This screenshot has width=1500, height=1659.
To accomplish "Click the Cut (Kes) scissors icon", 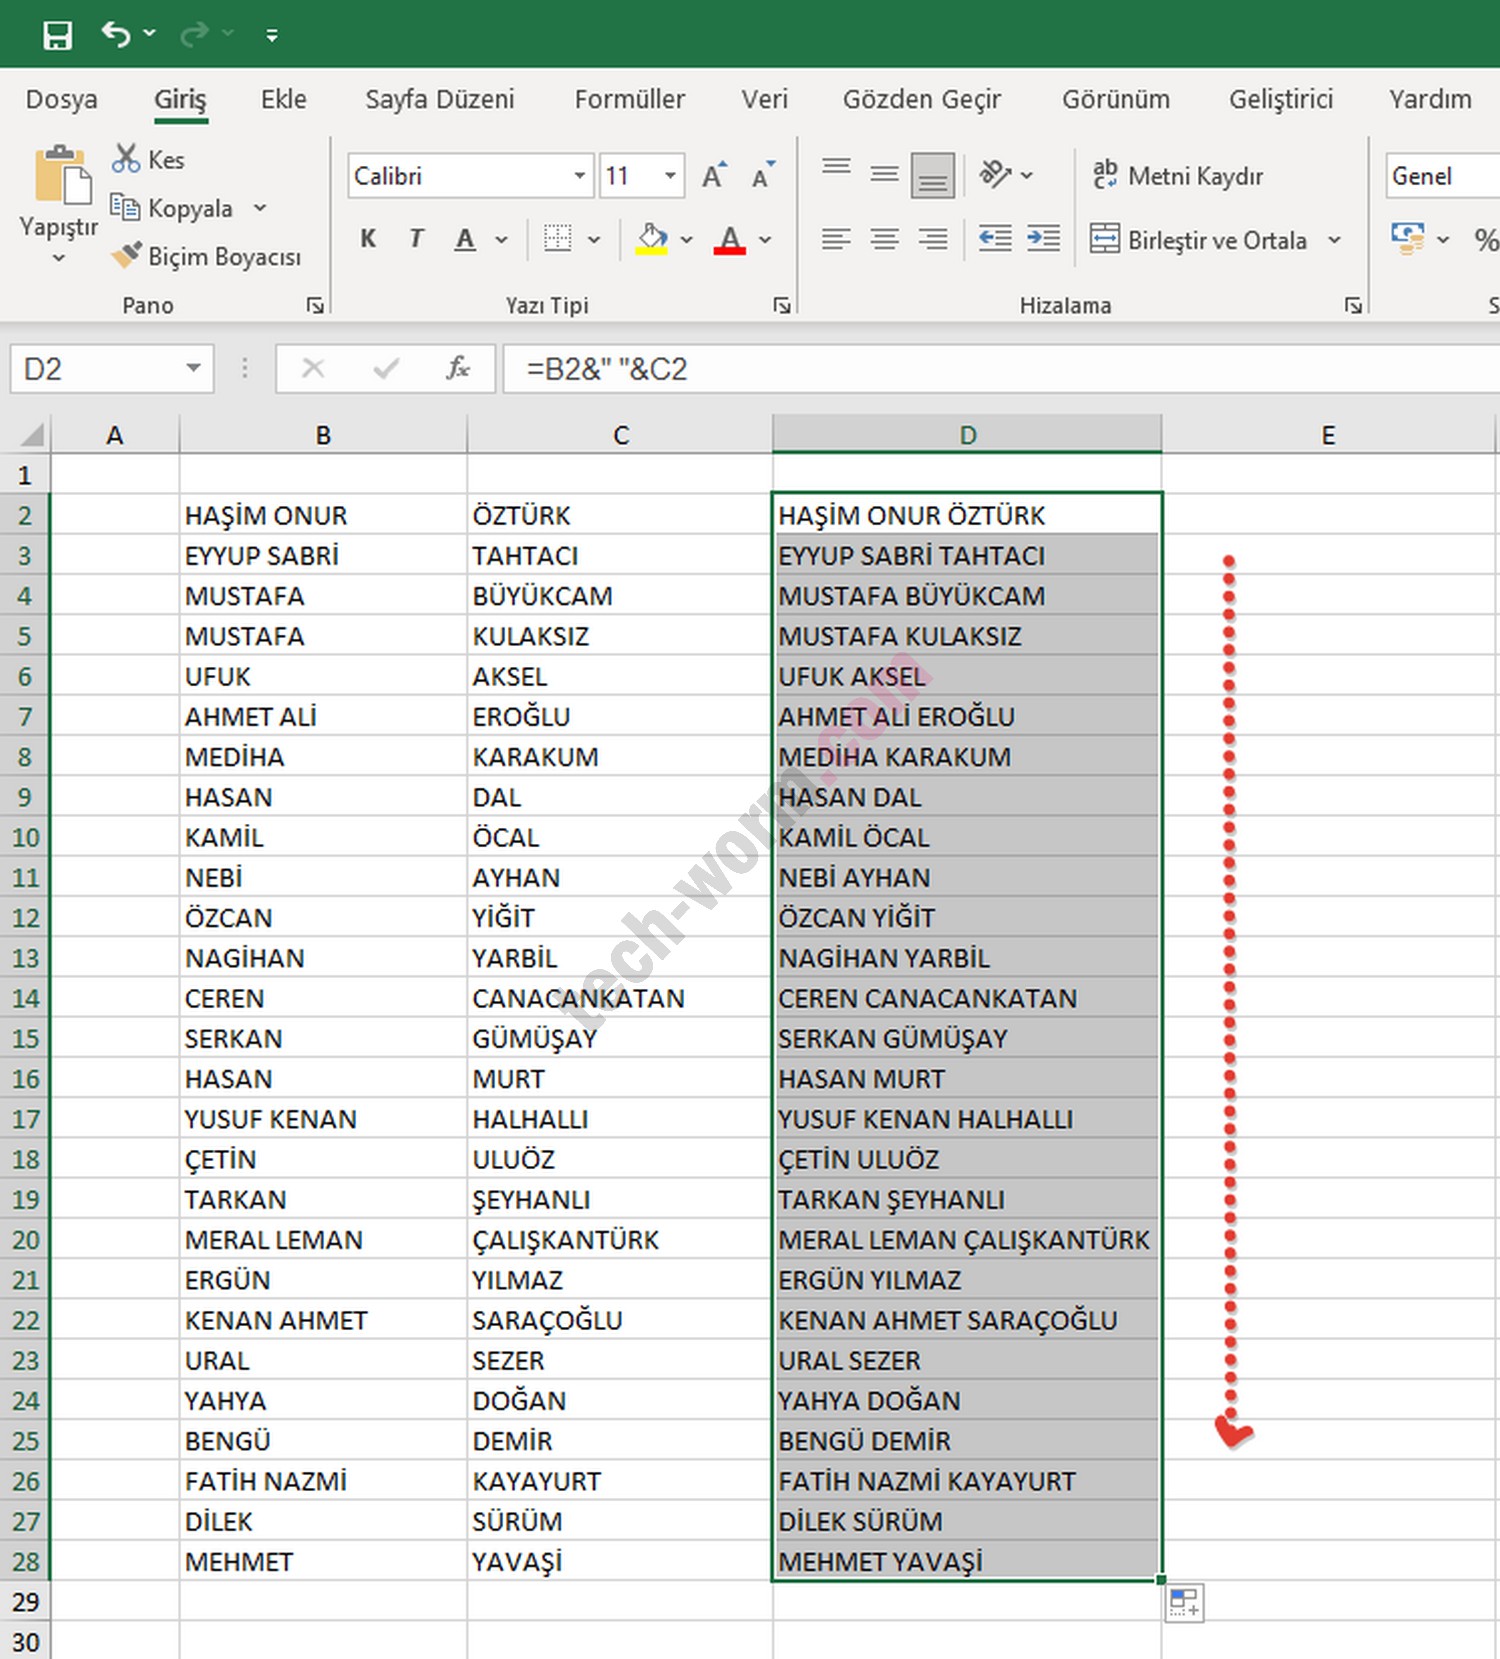I will tap(126, 159).
